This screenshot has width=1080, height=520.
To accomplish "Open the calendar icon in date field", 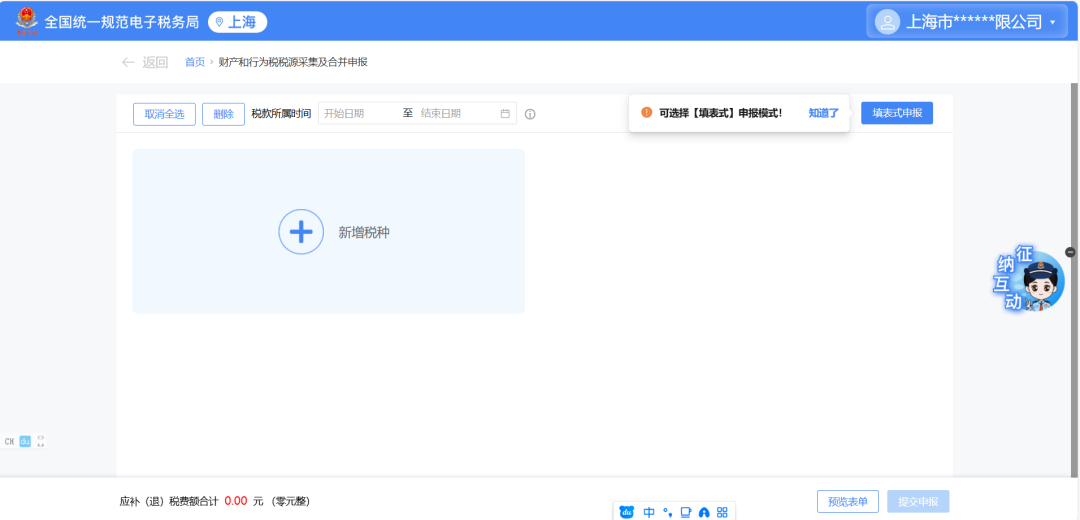I will pos(505,114).
